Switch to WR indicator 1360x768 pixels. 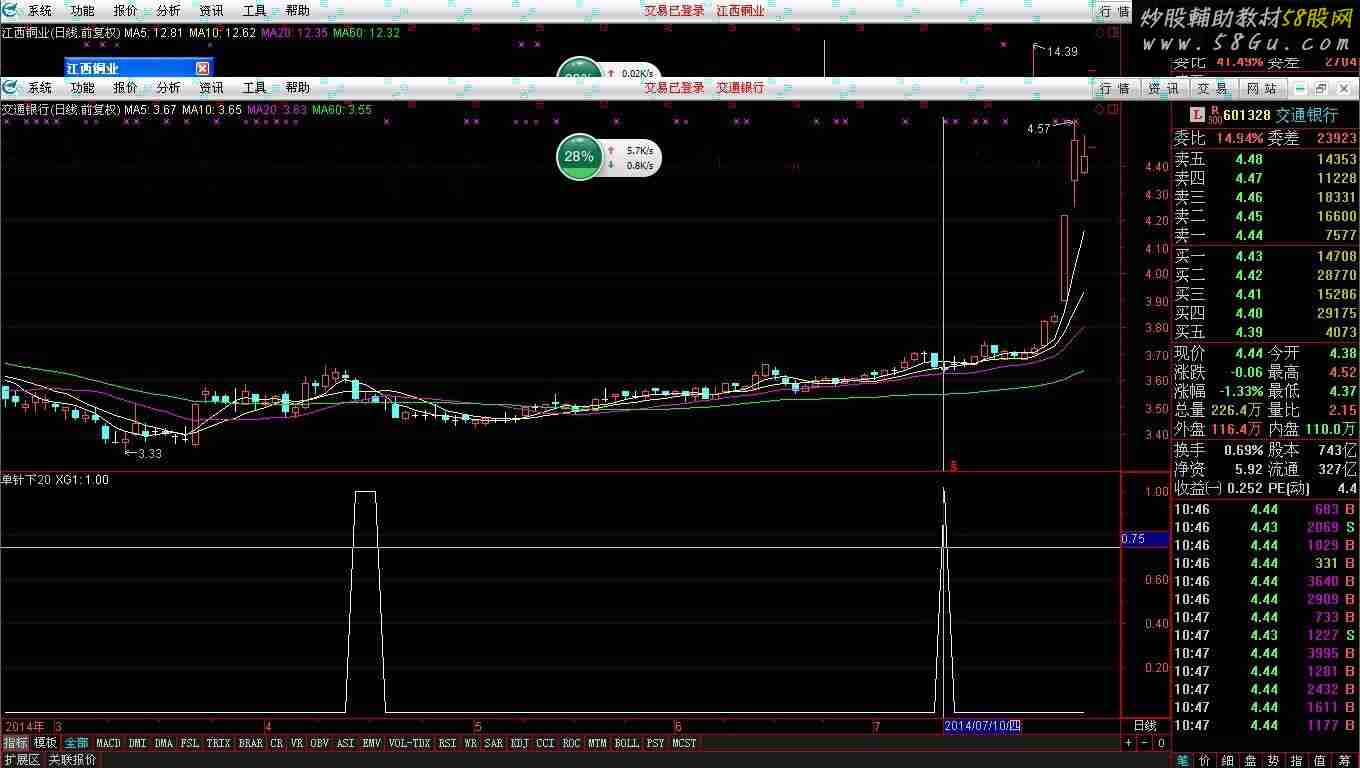point(471,743)
